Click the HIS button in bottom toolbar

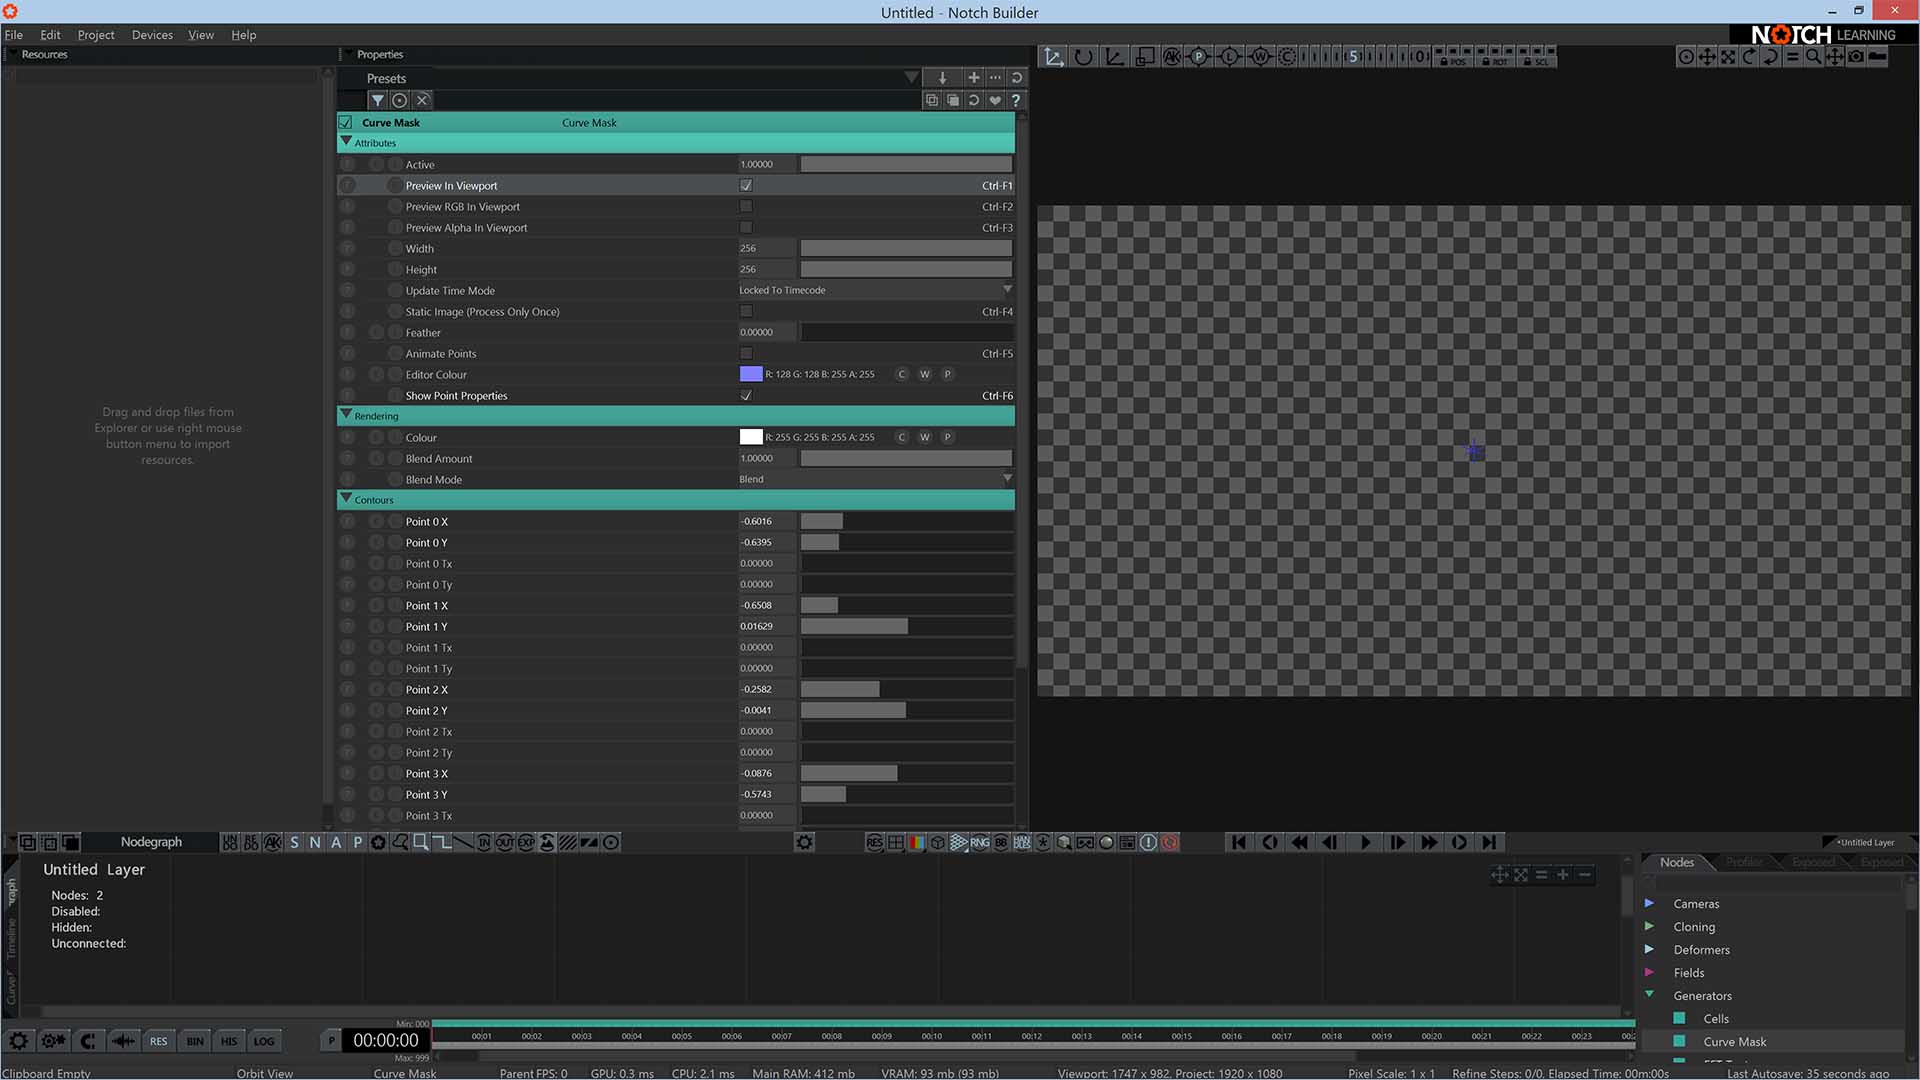(229, 1041)
